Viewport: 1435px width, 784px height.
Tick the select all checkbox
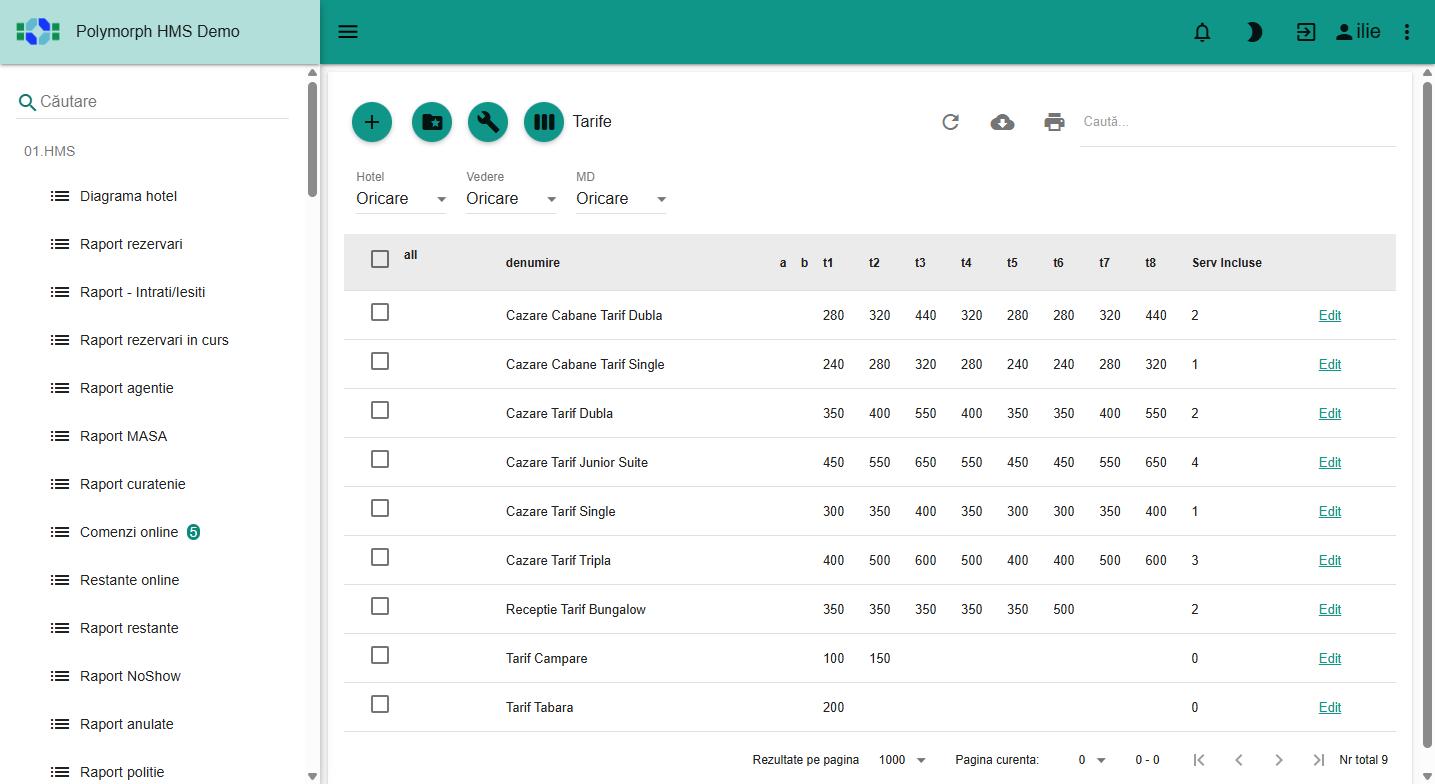[x=380, y=259]
